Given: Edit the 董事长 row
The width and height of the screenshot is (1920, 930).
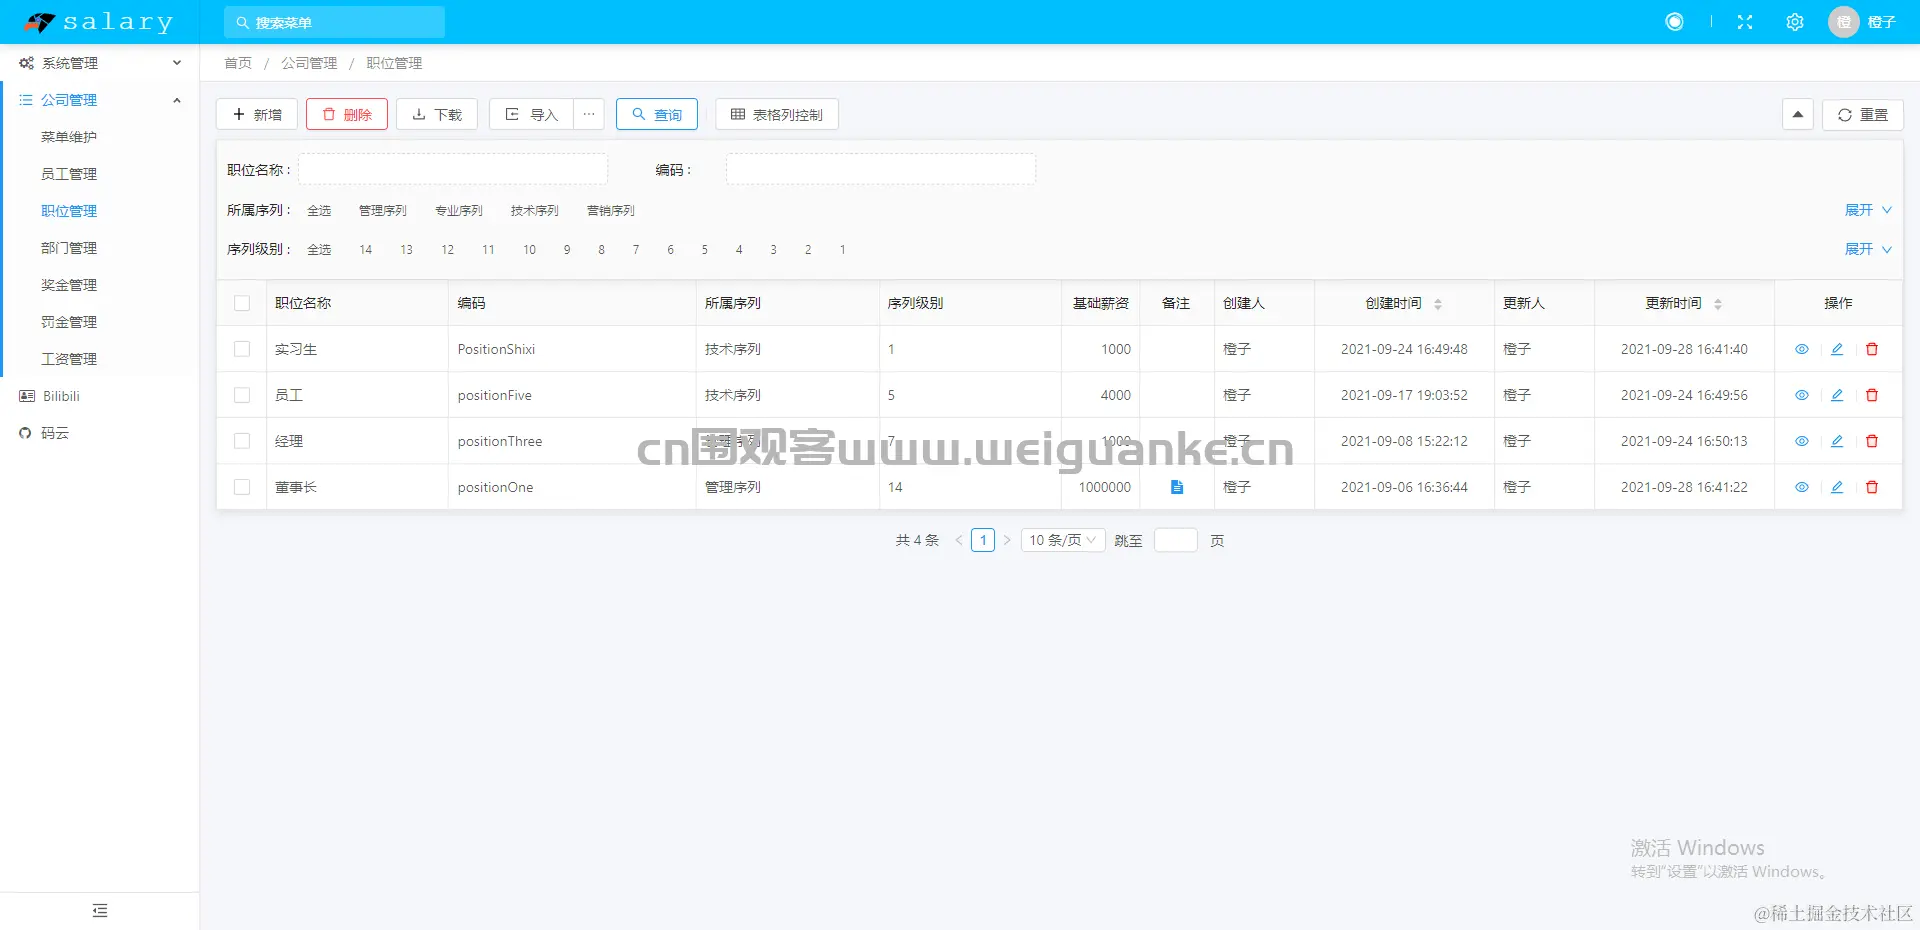Looking at the screenshot, I should pos(1837,487).
